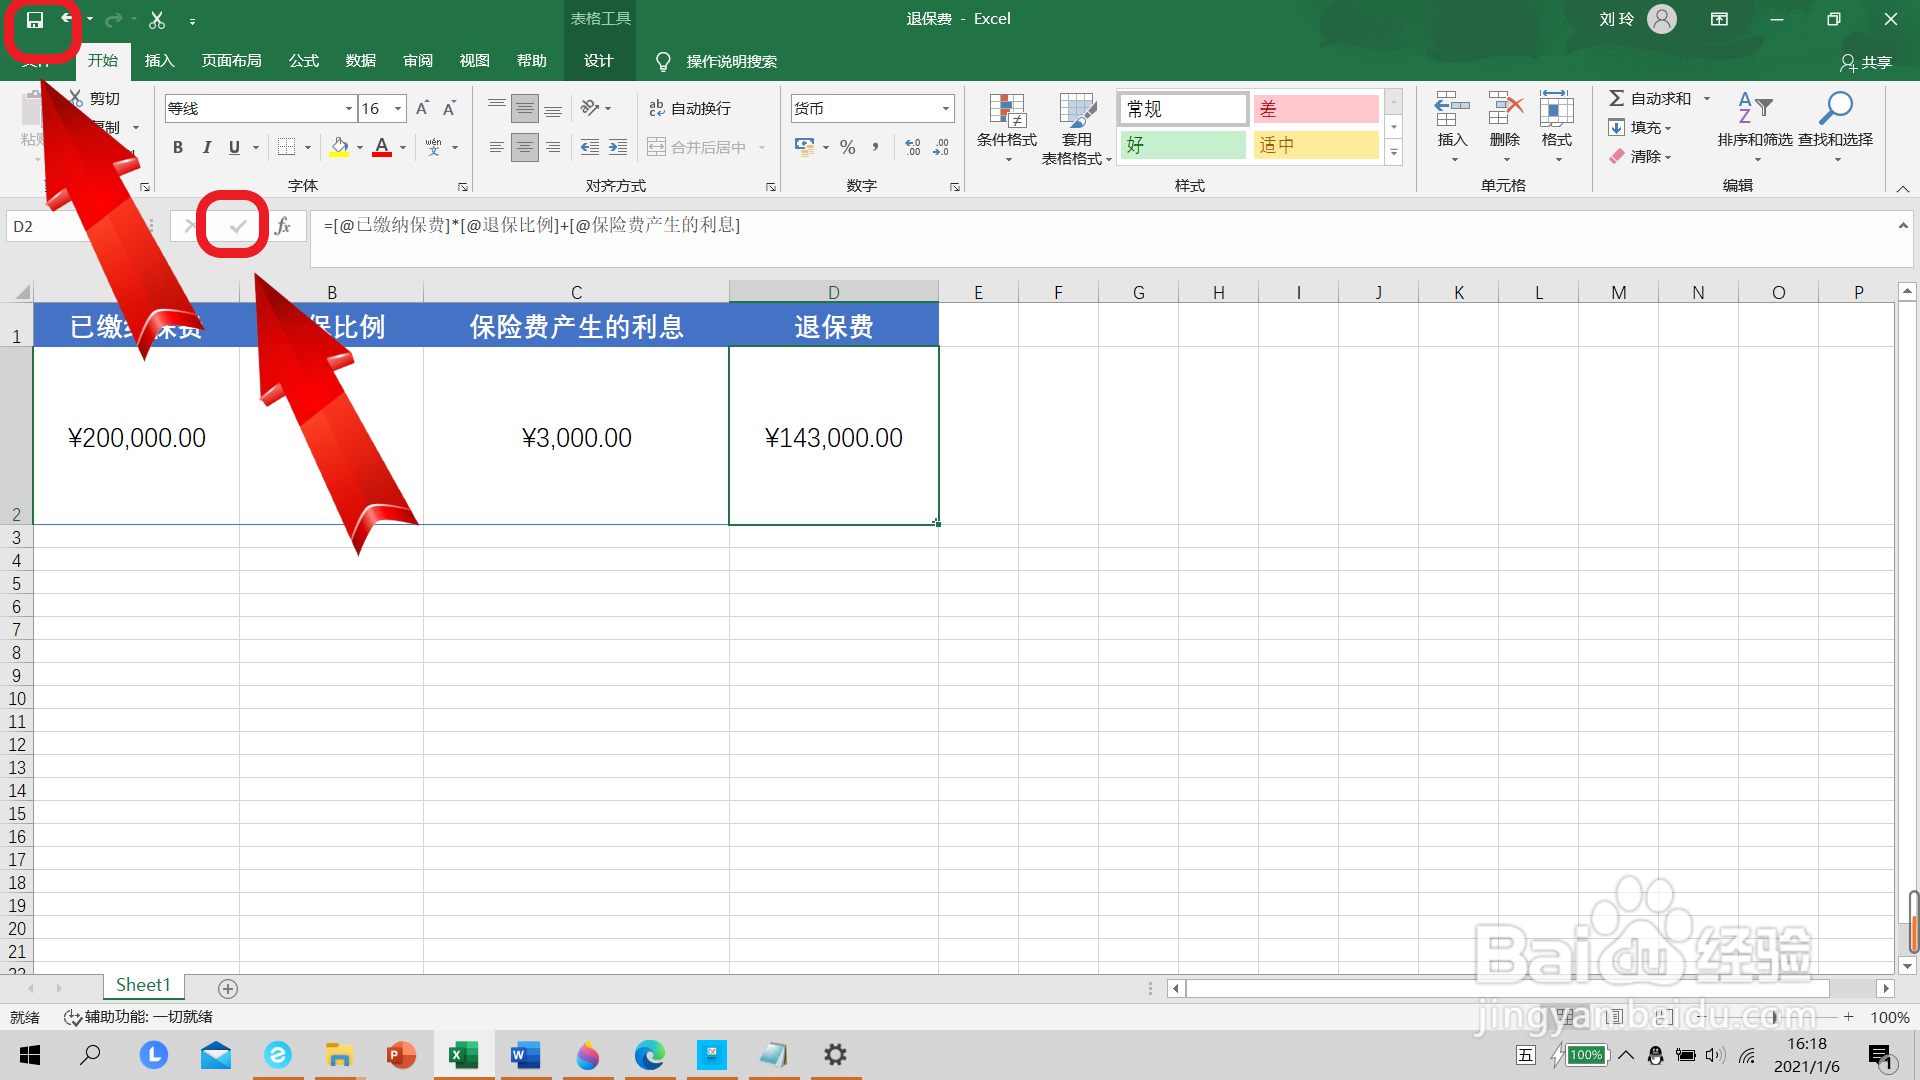The width and height of the screenshot is (1920, 1080).
Task: Align text left icon
Action: (x=497, y=147)
